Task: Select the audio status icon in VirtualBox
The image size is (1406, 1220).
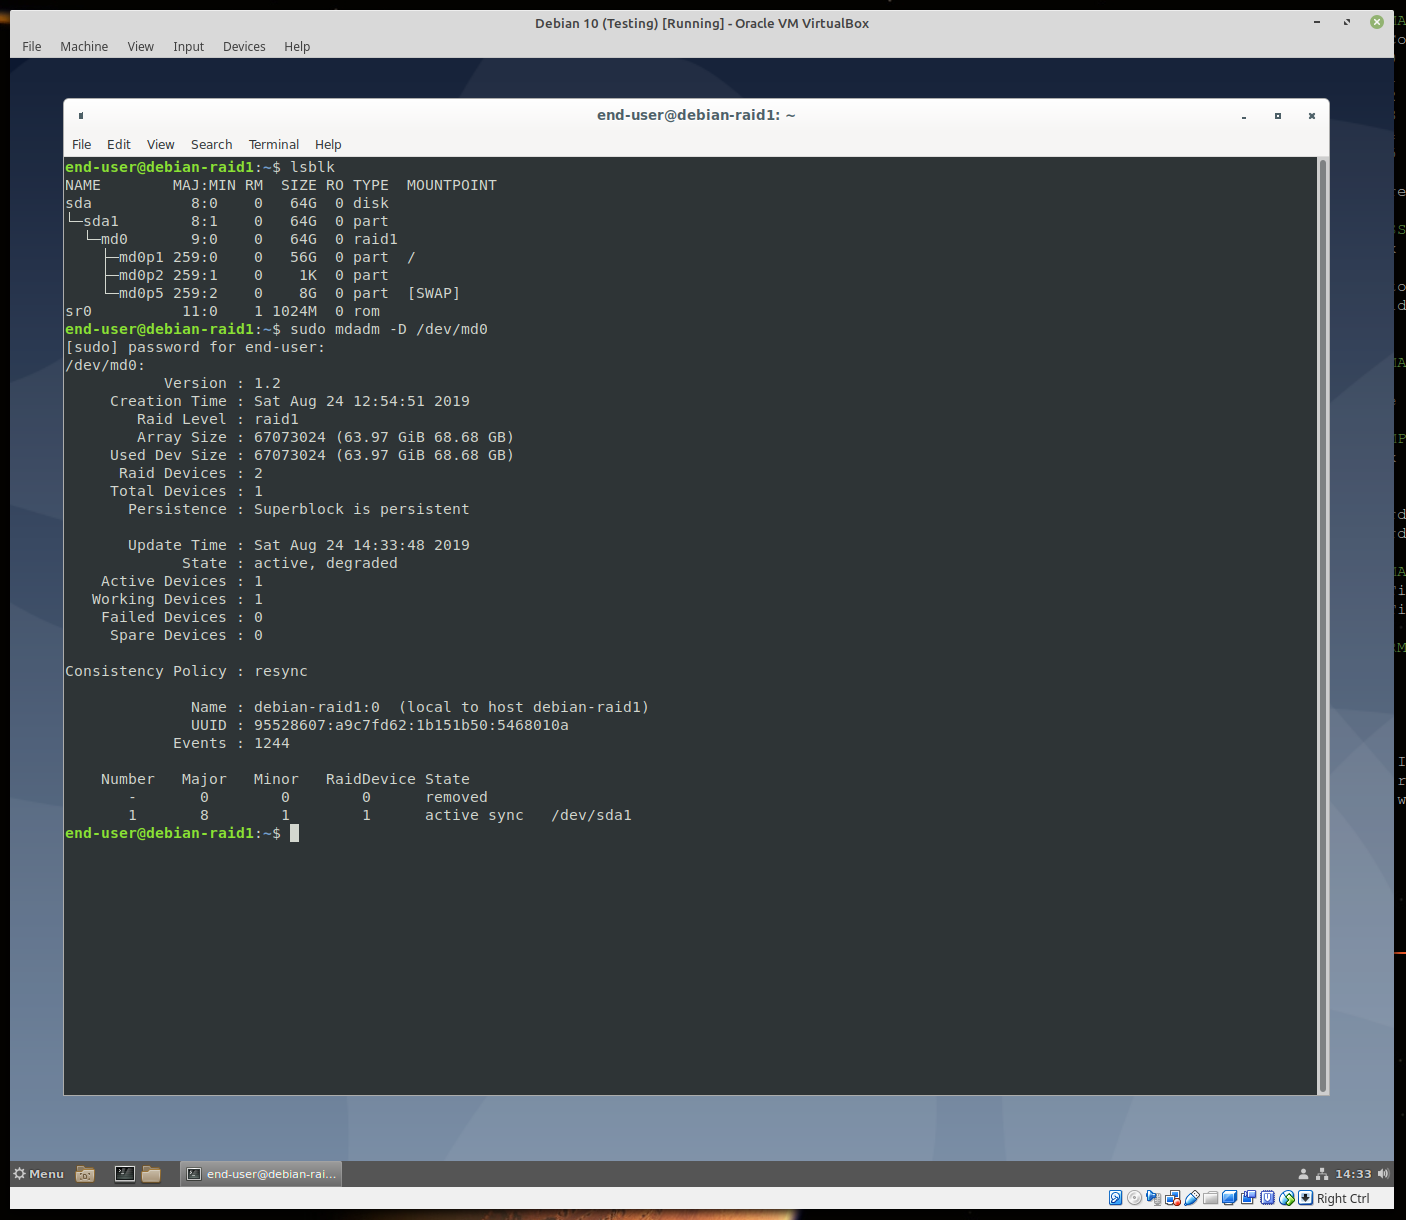Action: 1153,1197
